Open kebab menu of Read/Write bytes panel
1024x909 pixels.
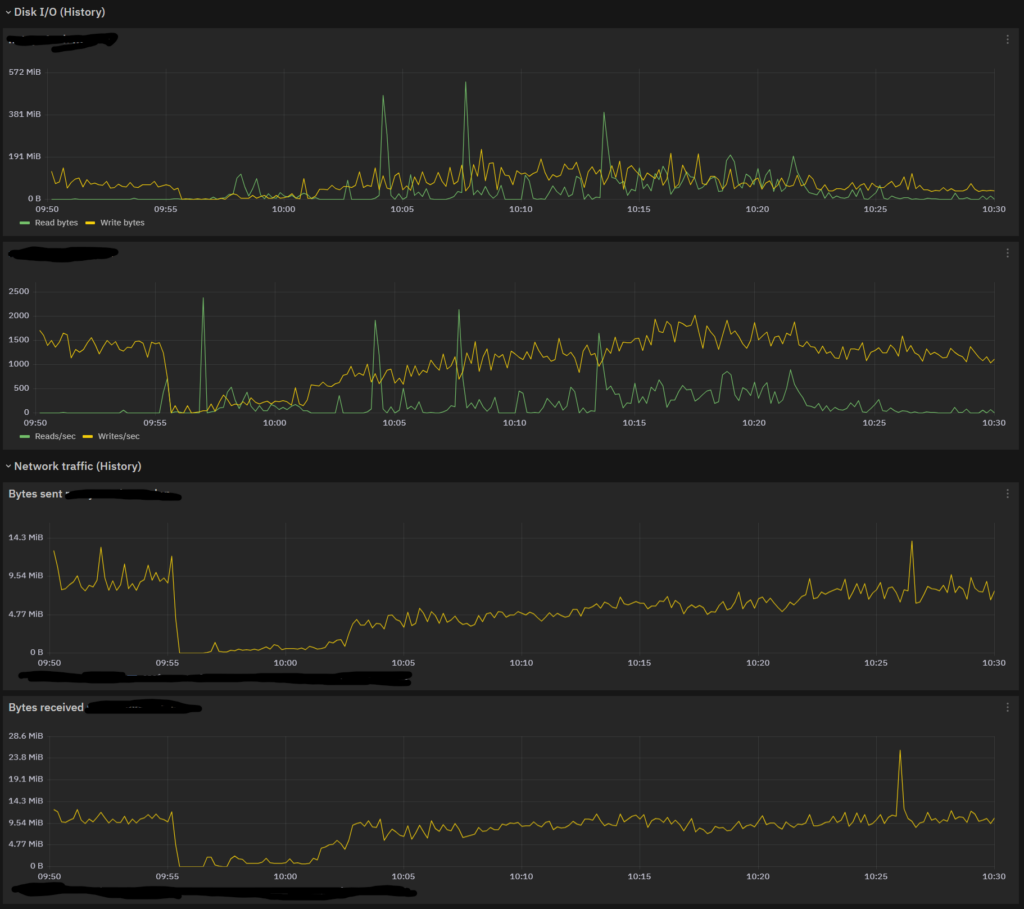[x=1007, y=40]
